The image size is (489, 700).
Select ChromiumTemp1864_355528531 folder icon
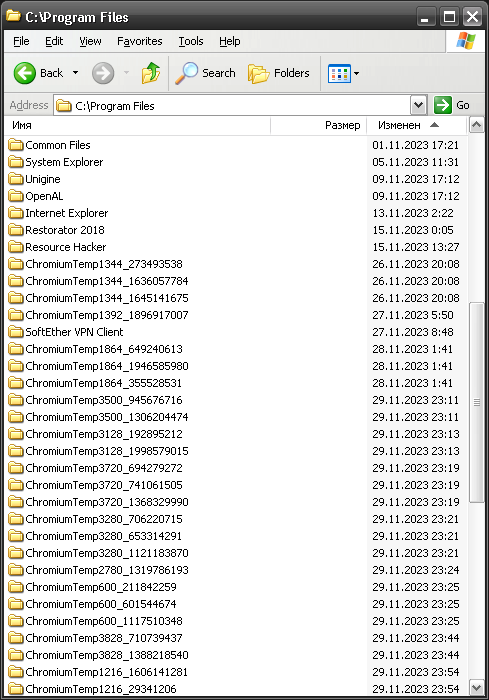pos(16,383)
